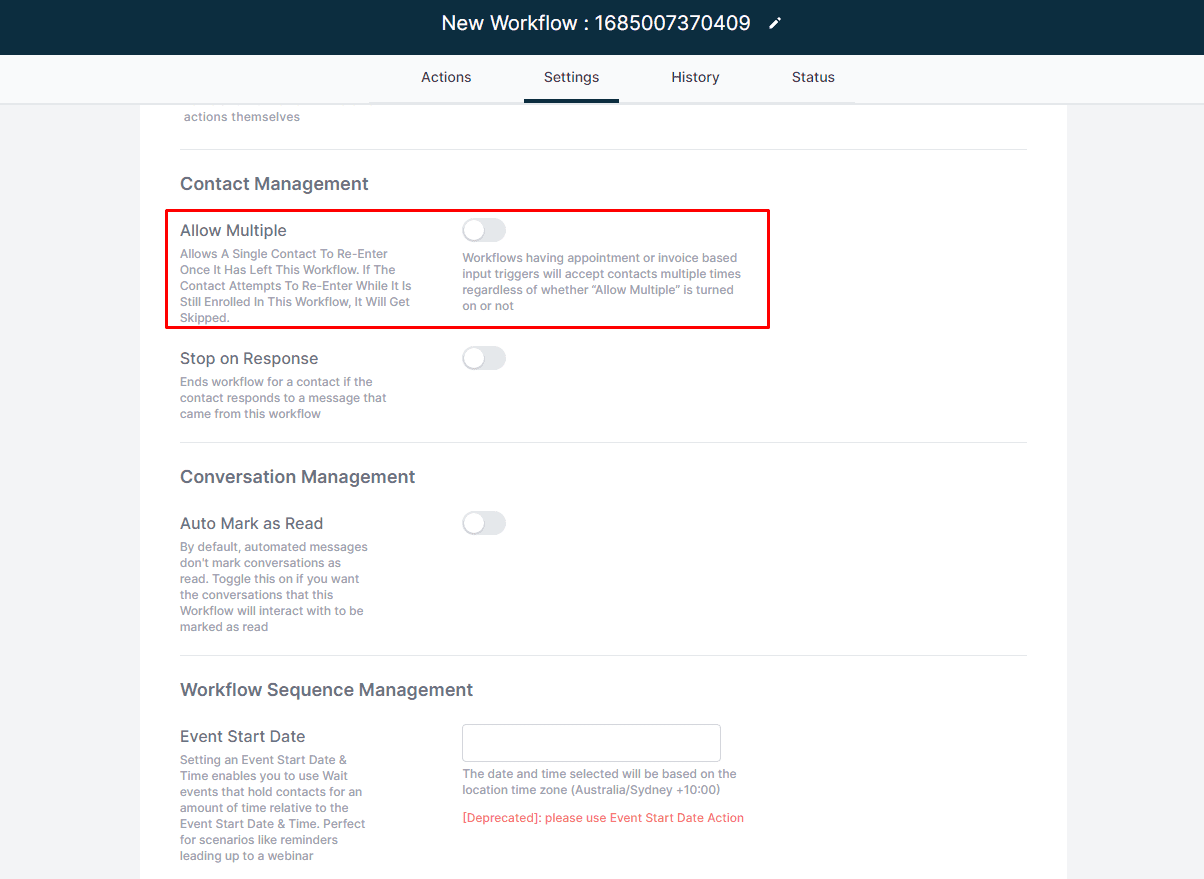Enable Auto Mark as Read
The width and height of the screenshot is (1204, 879).
(484, 523)
